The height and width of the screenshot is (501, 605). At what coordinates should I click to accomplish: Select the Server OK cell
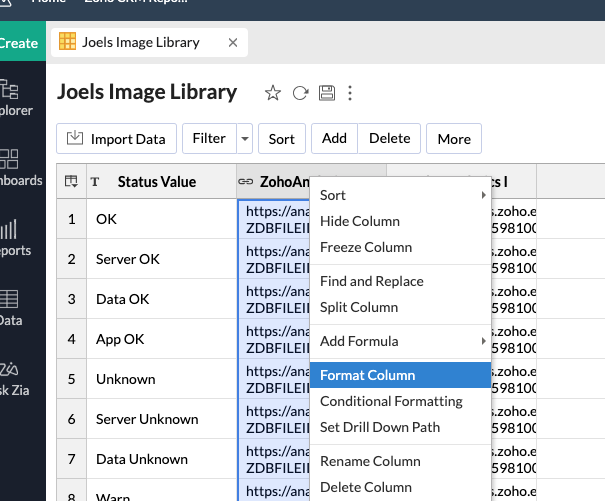coord(128,259)
